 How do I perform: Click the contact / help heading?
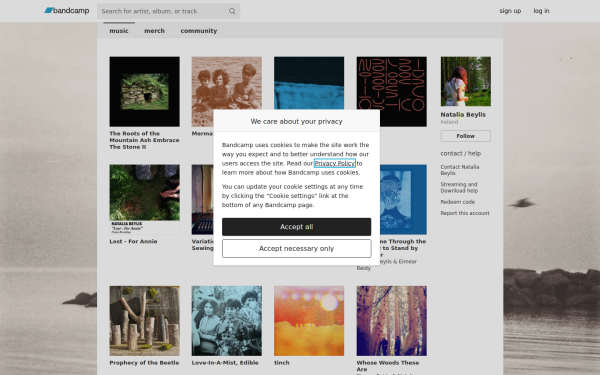click(x=460, y=153)
